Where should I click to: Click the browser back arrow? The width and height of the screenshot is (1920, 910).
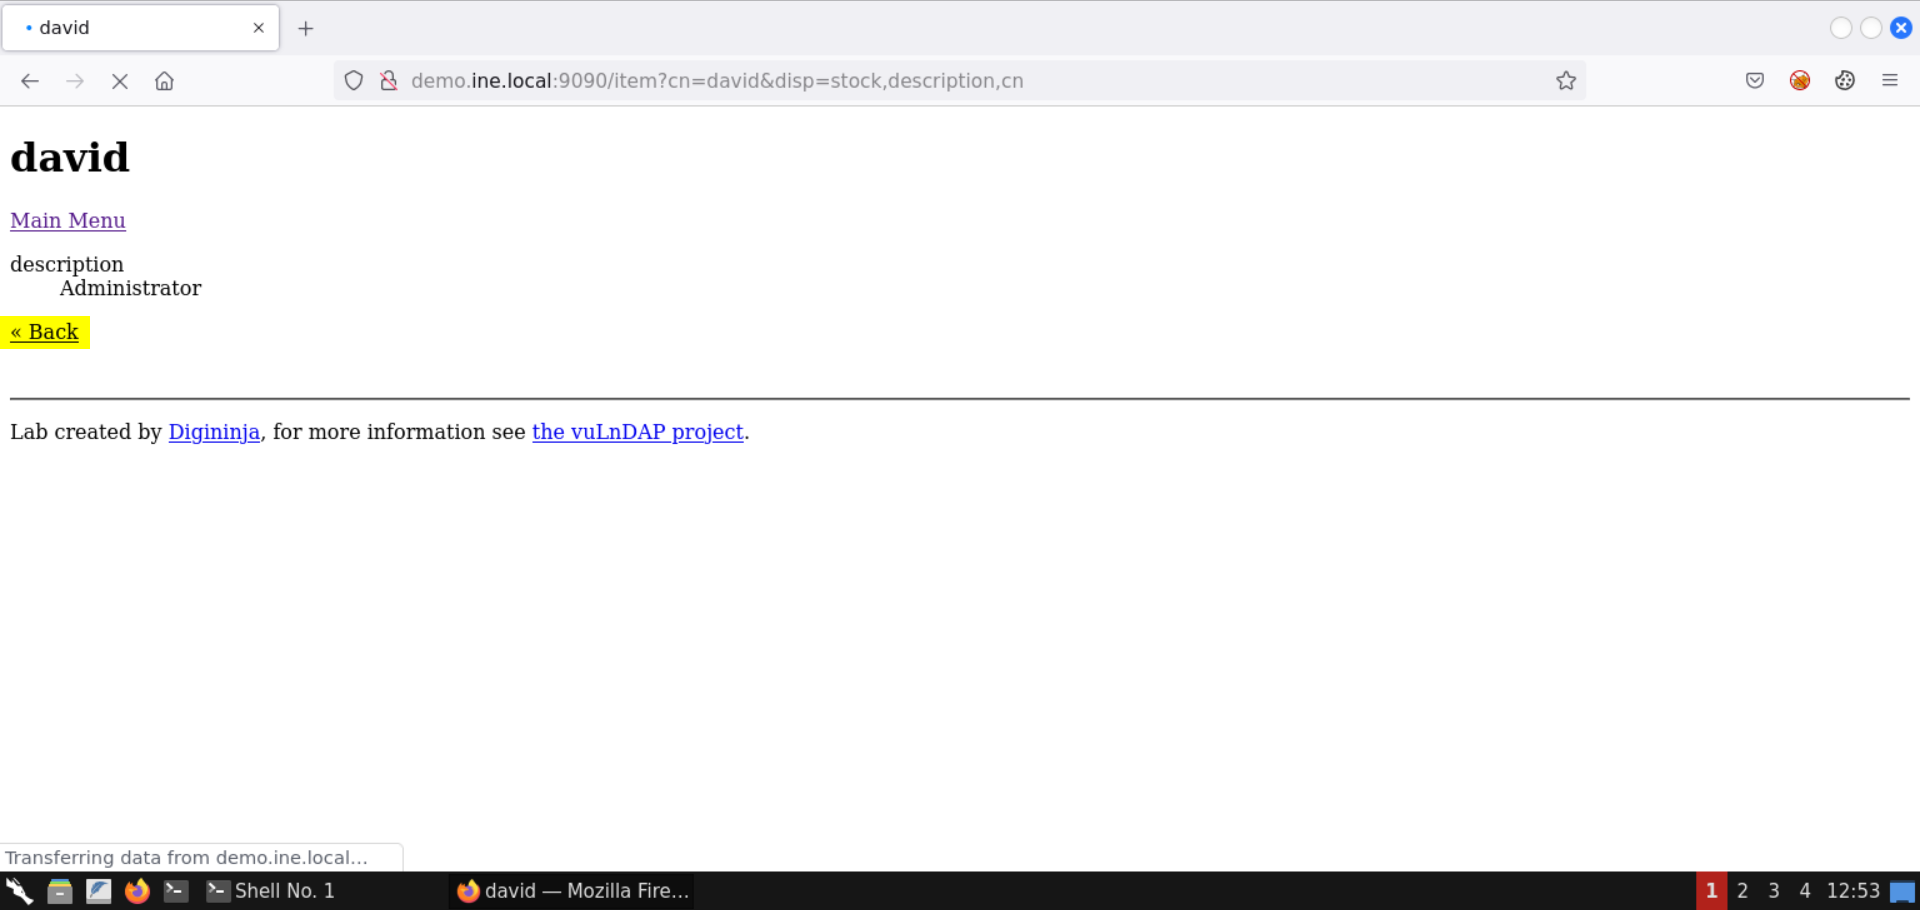pyautogui.click(x=30, y=81)
